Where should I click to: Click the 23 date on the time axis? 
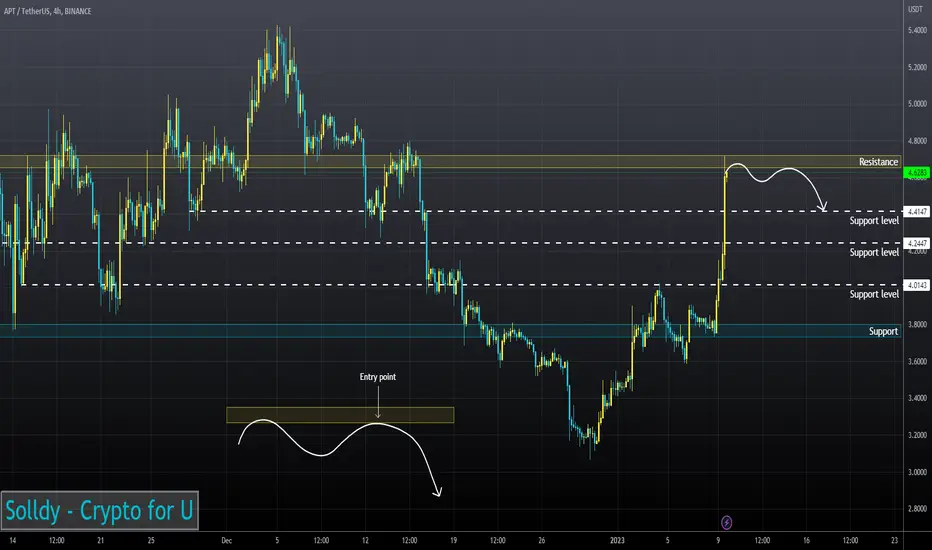click(895, 540)
